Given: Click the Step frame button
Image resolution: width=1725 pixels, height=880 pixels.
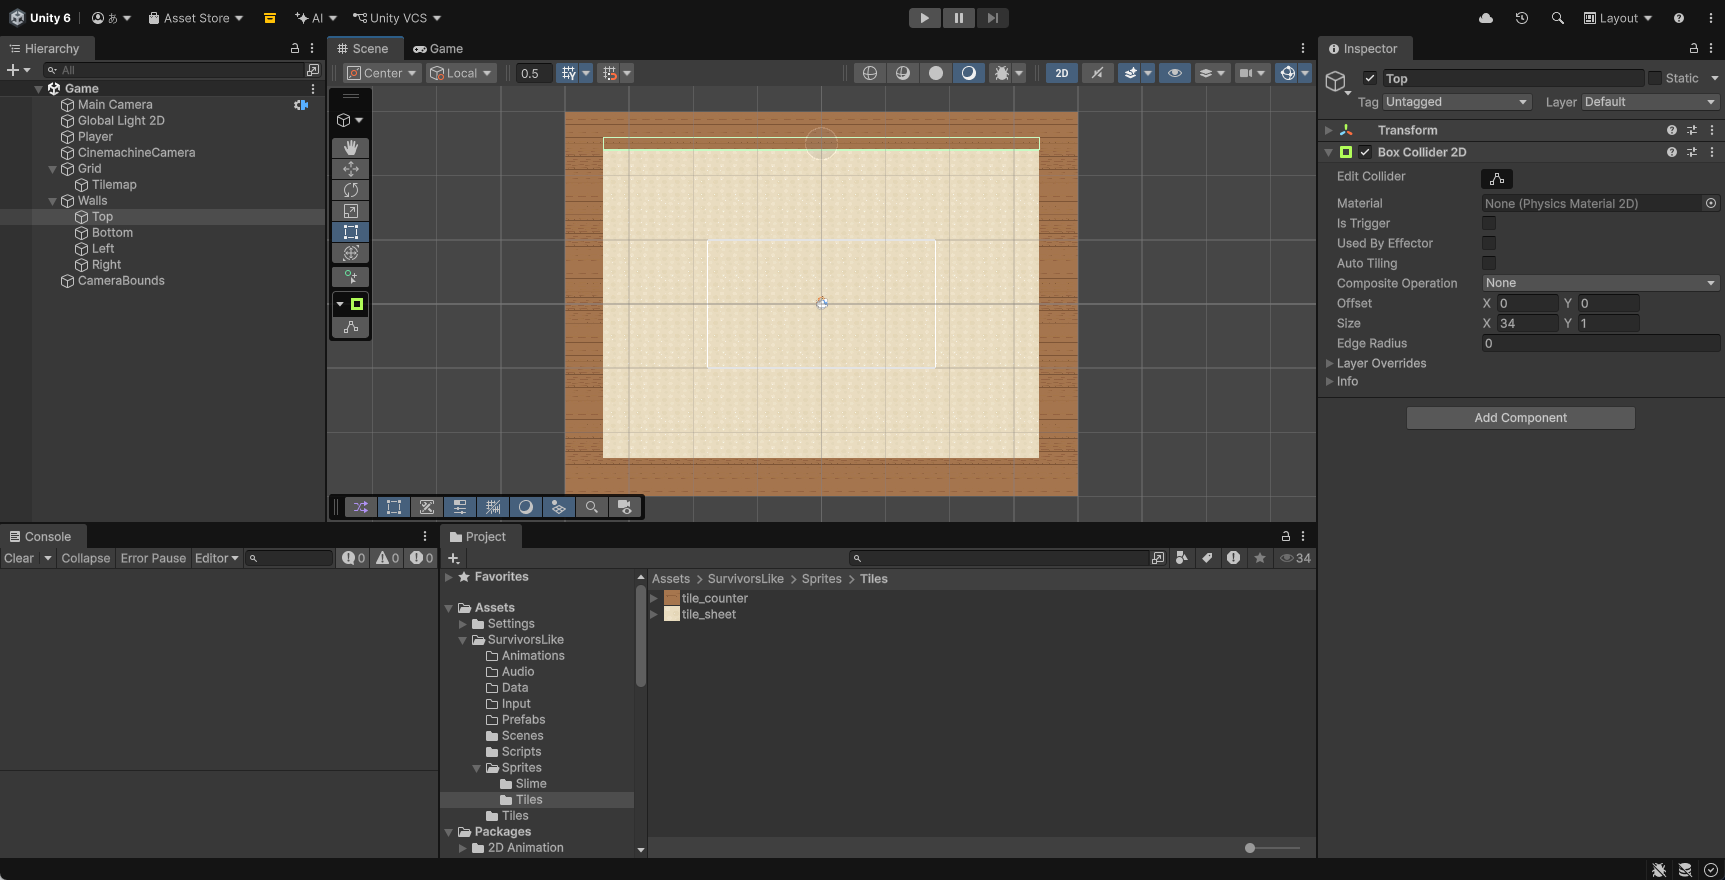Looking at the screenshot, I should click(992, 18).
